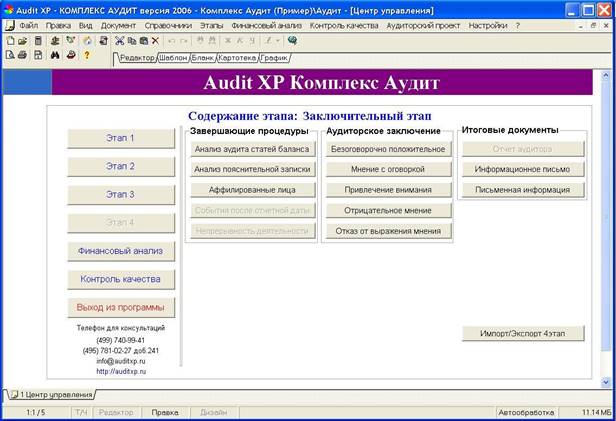Screen dimensions: 616x421
Task: Click the home-style icon in the toolbar
Action: 87,40
